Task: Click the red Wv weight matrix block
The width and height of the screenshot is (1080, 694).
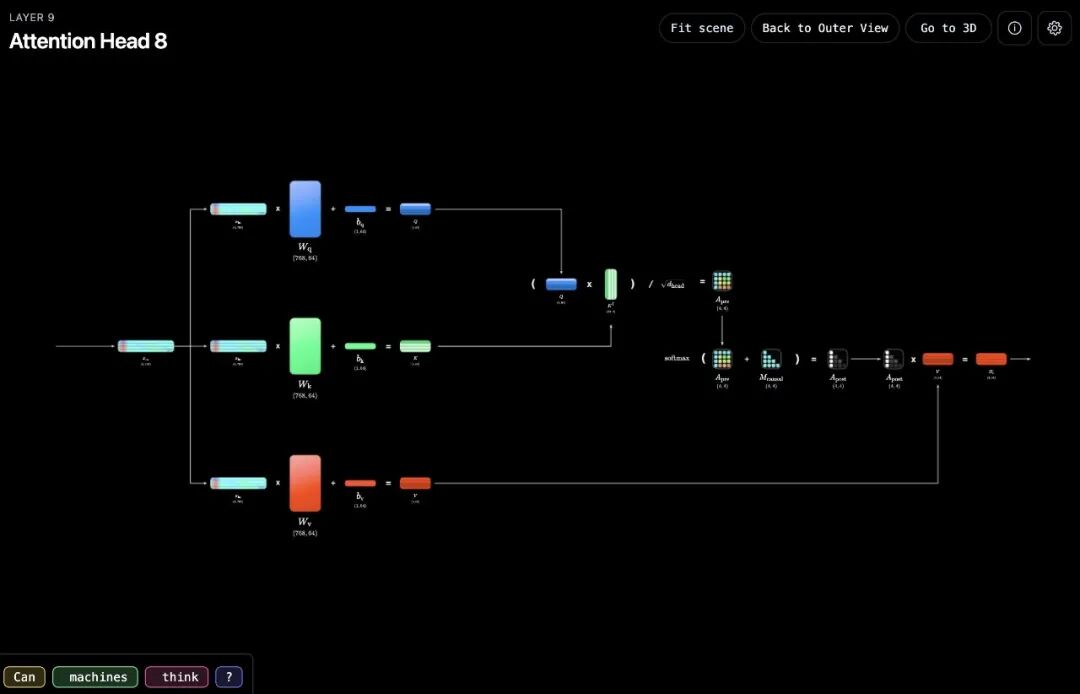Action: 305,483
